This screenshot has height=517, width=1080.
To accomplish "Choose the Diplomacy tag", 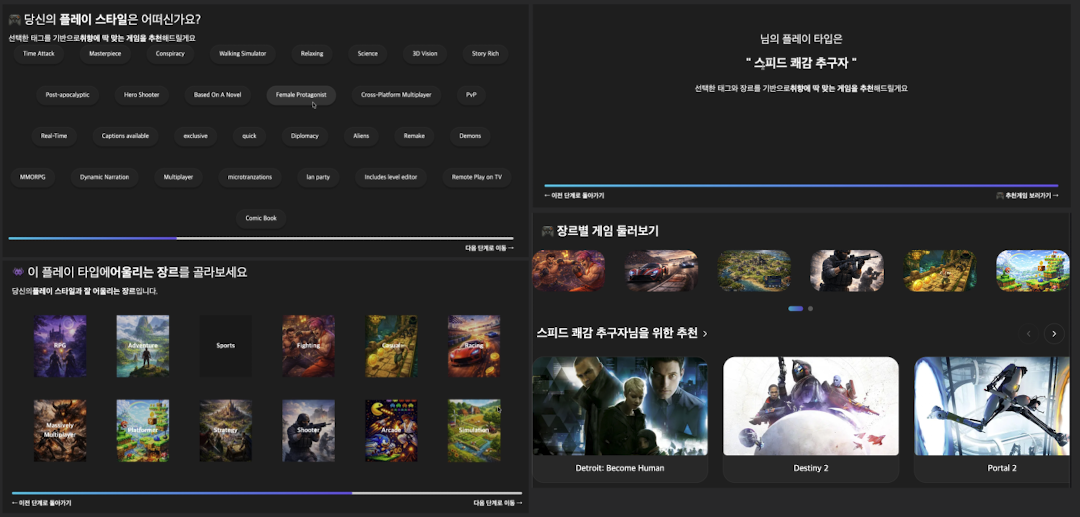I will [x=305, y=136].
